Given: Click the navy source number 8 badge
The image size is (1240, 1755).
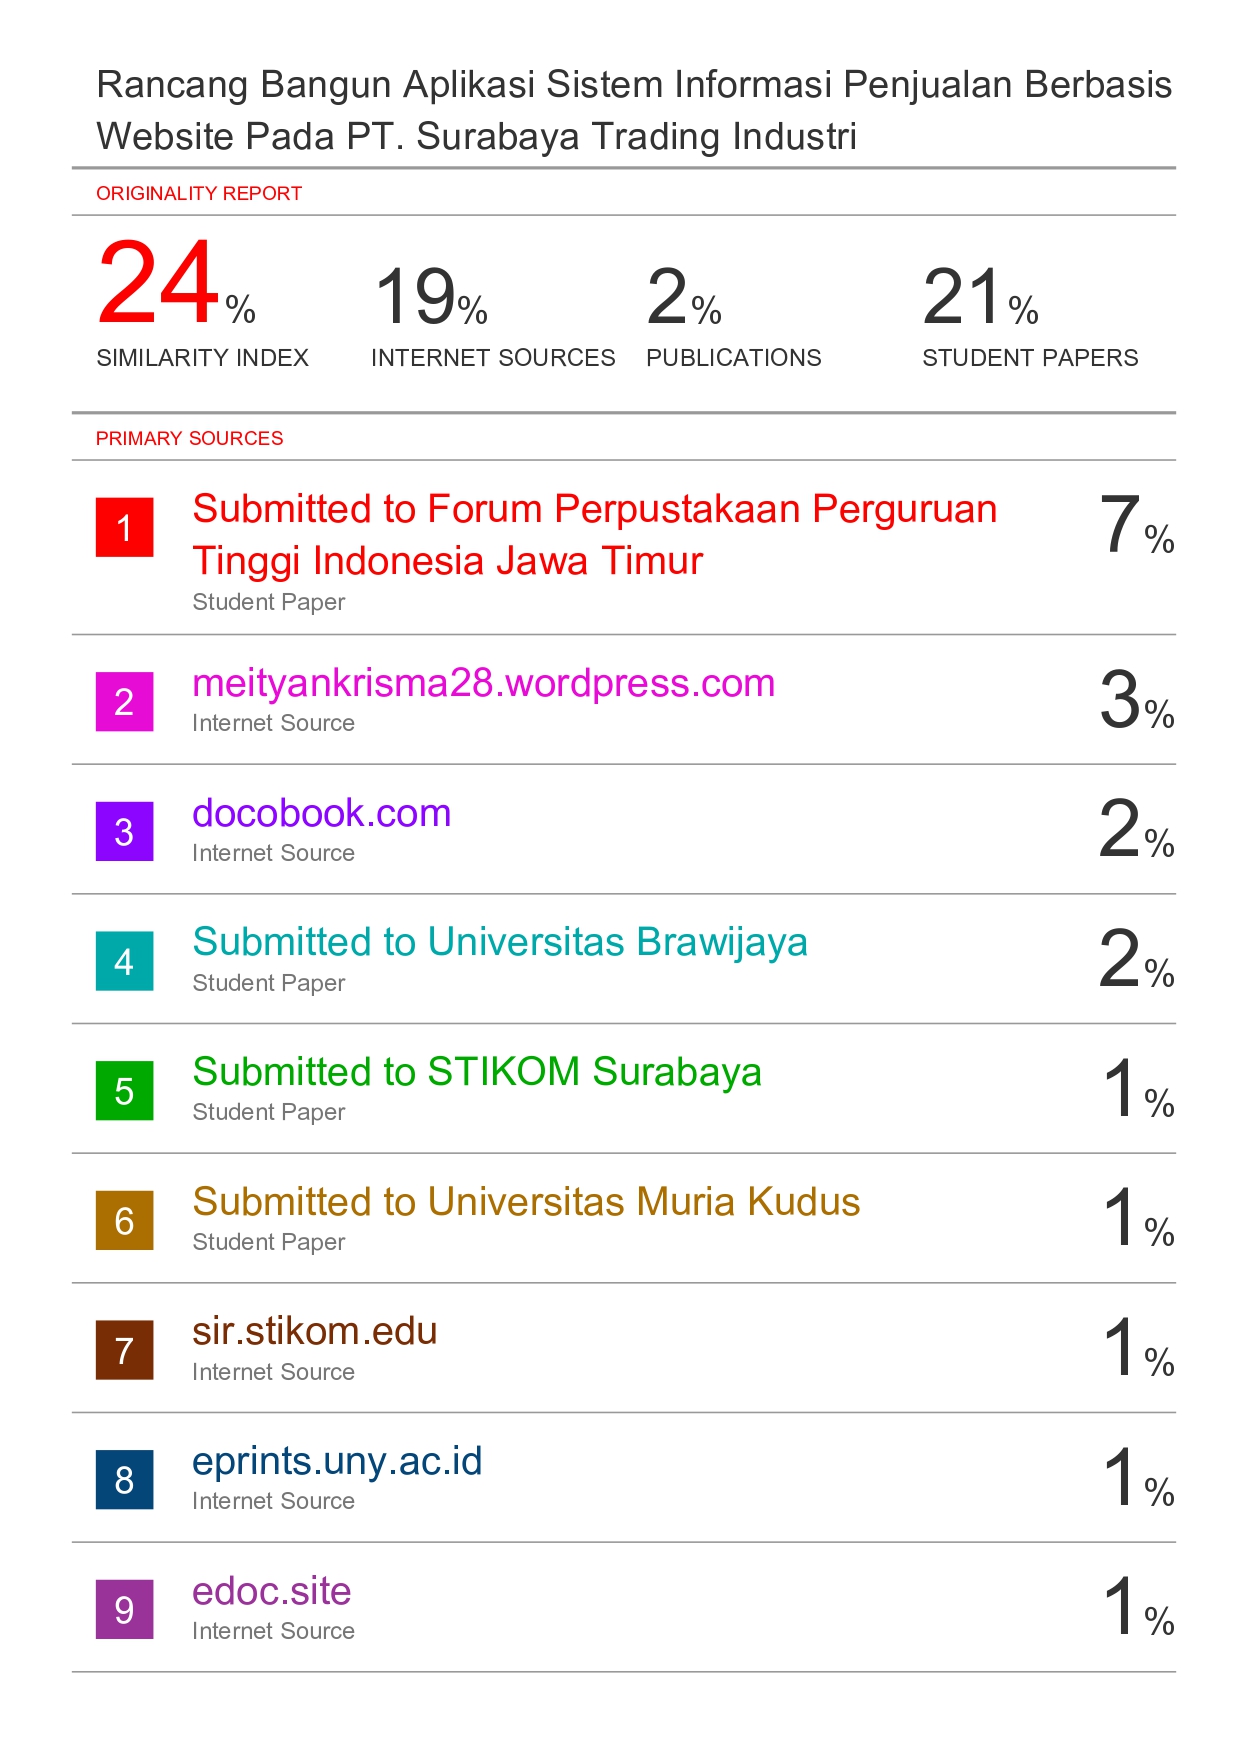Looking at the screenshot, I should [x=124, y=1479].
